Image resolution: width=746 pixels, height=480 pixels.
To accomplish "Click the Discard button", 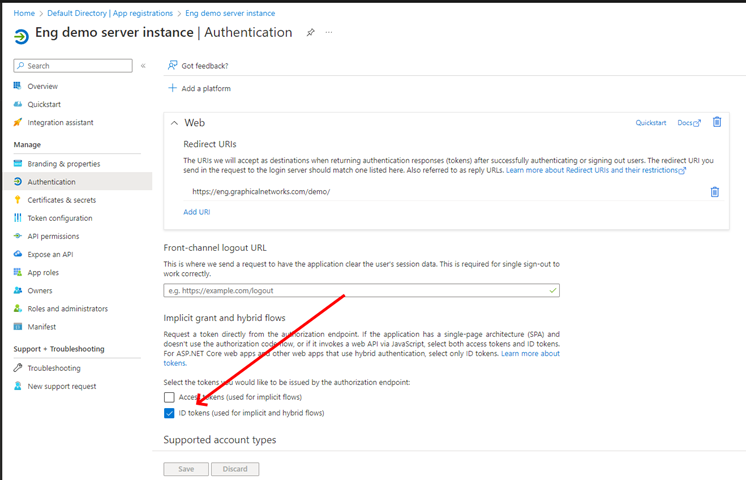I will pyautogui.click(x=235, y=469).
